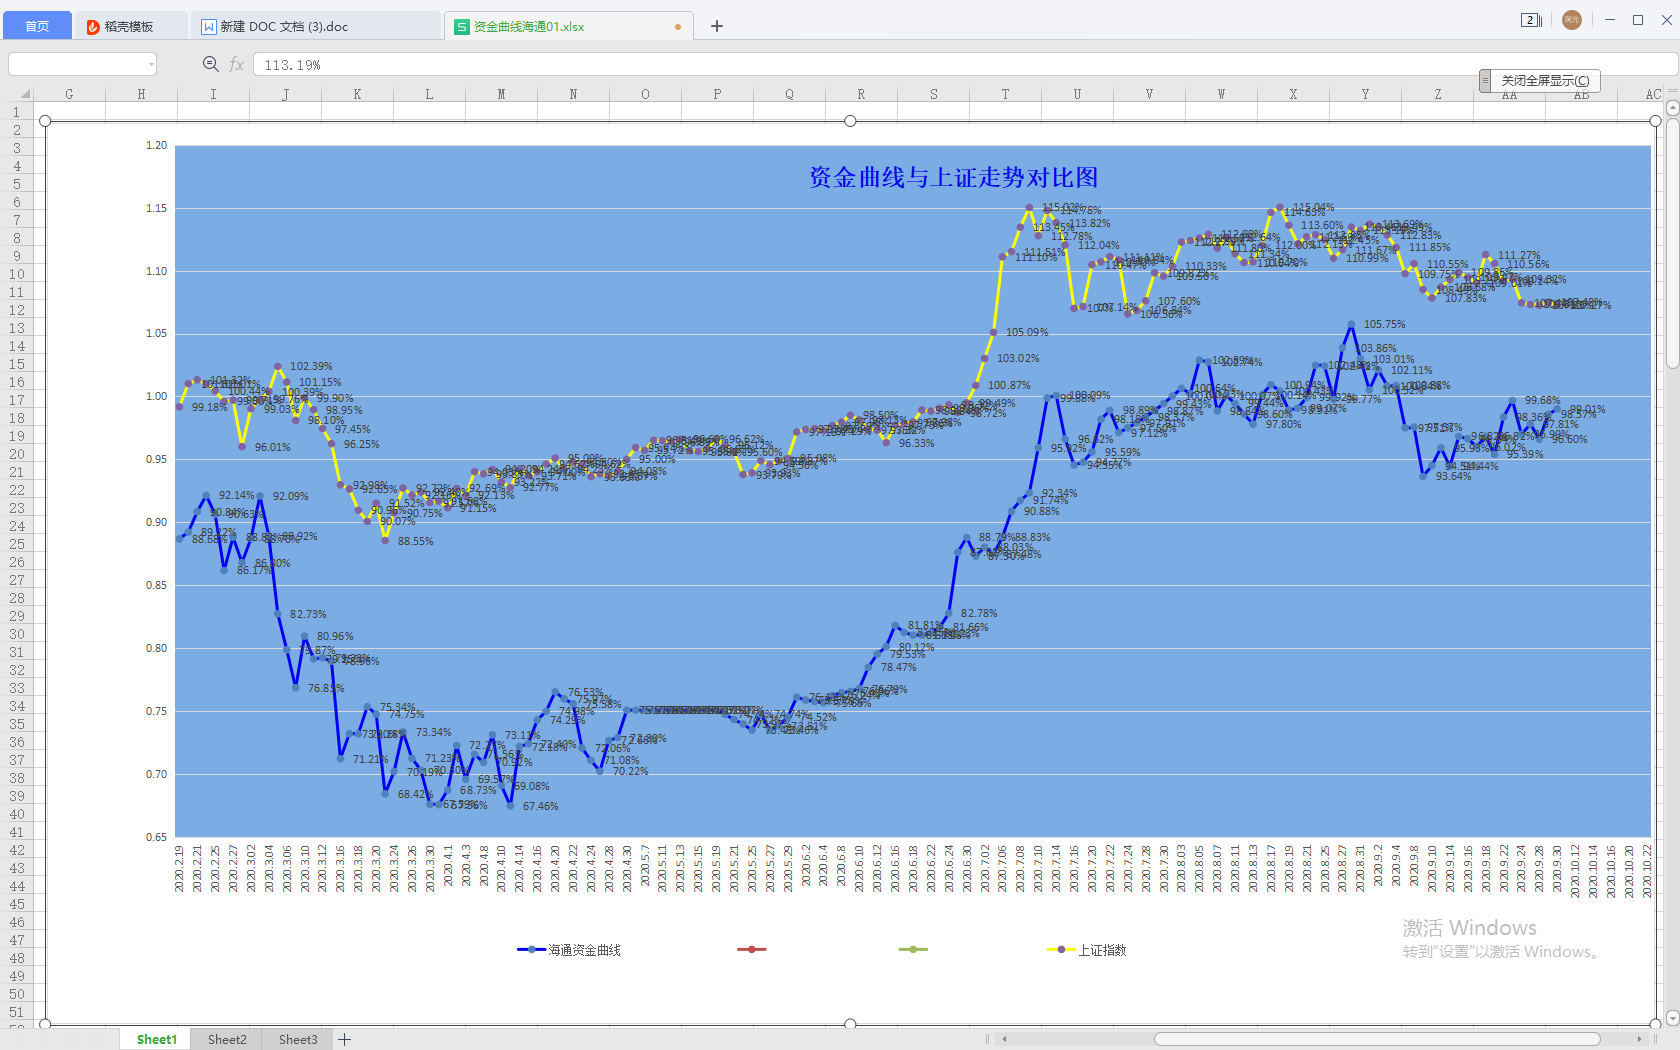This screenshot has width=1680, height=1050.
Task: Go to the 首页 home tab
Action: 37,26
